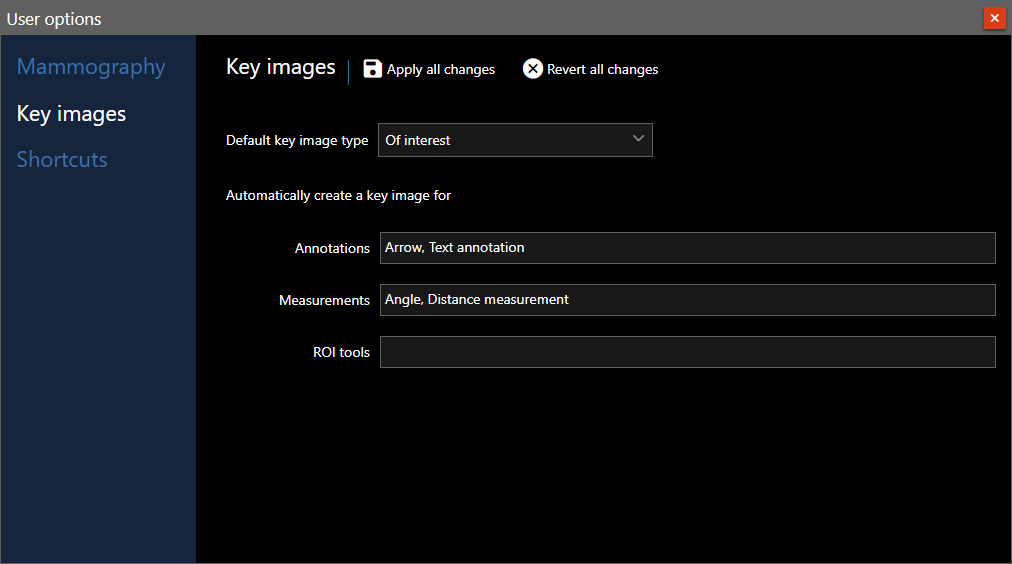1012x564 pixels.
Task: Open the Annotations selection box
Action: 687,248
